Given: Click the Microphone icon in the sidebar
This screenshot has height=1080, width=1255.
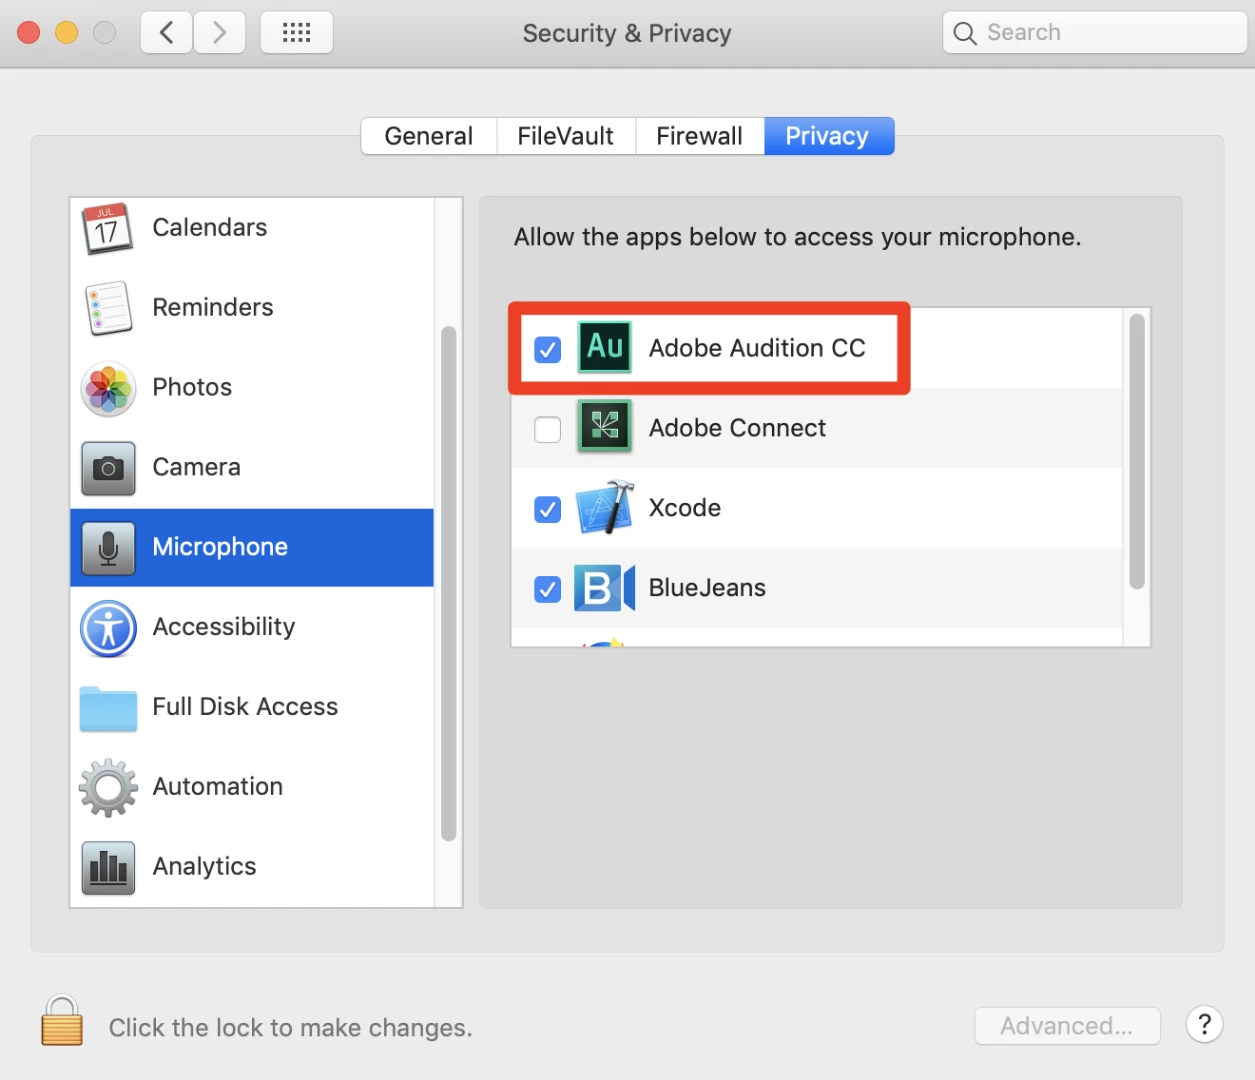Looking at the screenshot, I should tap(108, 548).
